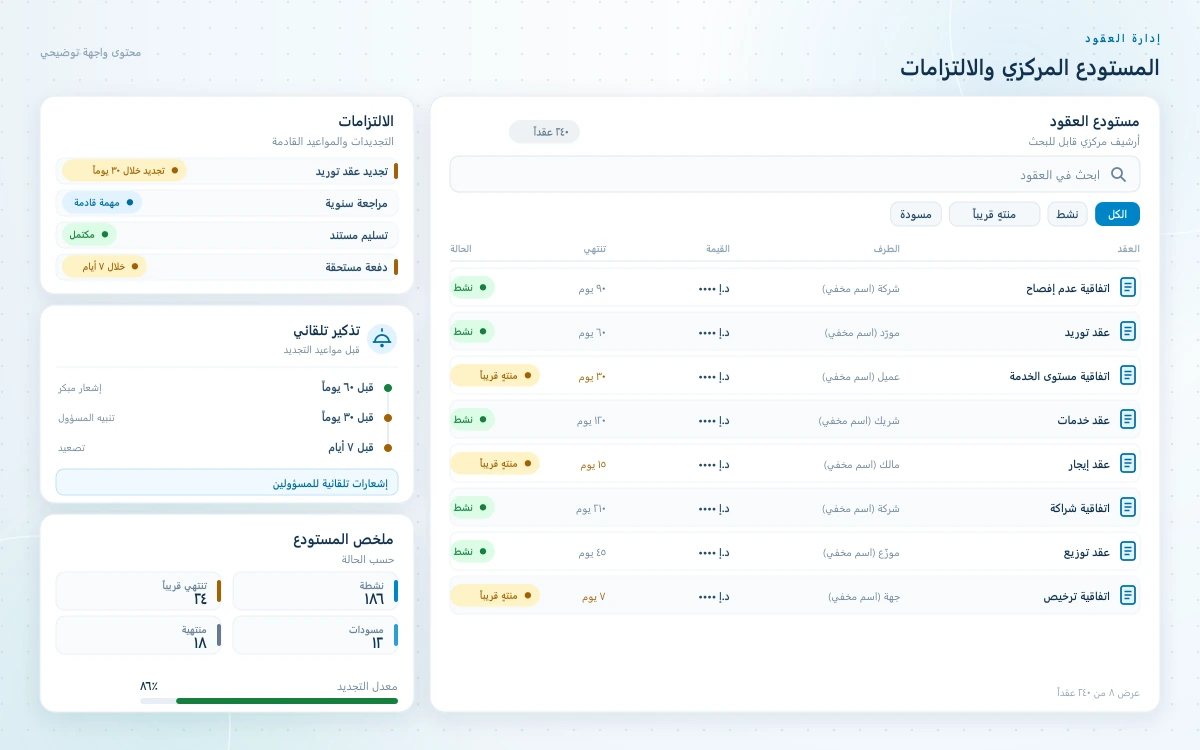Click إشعارات تلقائية للمسؤولين banner
Screen dimensions: 1200x750
coord(227,483)
